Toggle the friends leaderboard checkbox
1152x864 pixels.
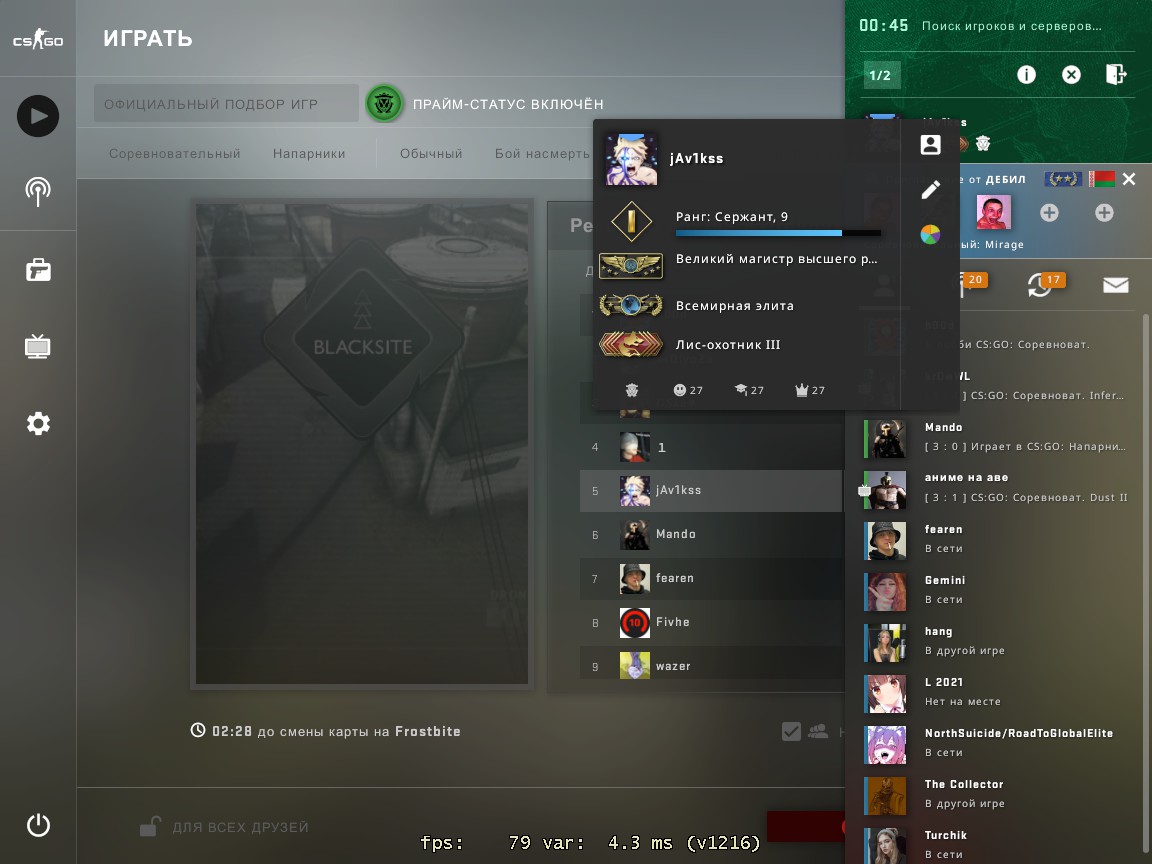(791, 731)
